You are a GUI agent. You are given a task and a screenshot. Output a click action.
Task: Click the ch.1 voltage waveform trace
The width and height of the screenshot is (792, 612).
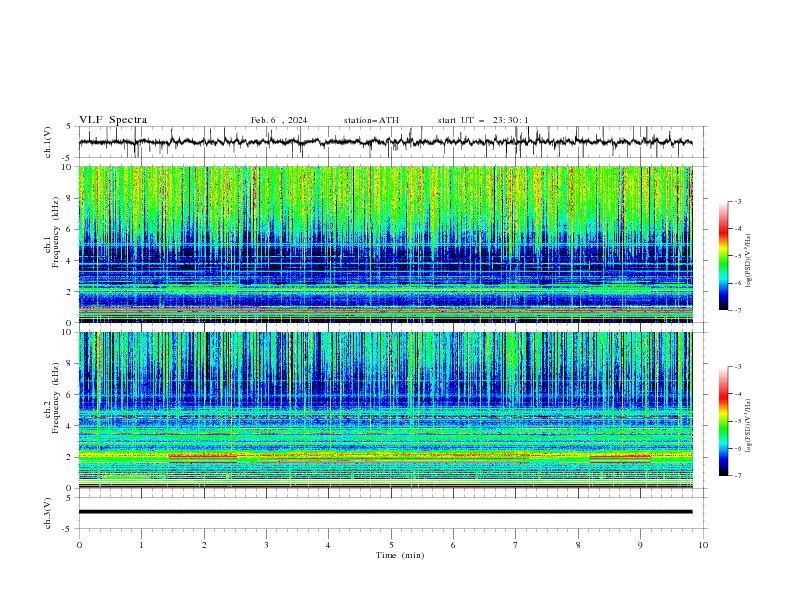[x=386, y=142]
